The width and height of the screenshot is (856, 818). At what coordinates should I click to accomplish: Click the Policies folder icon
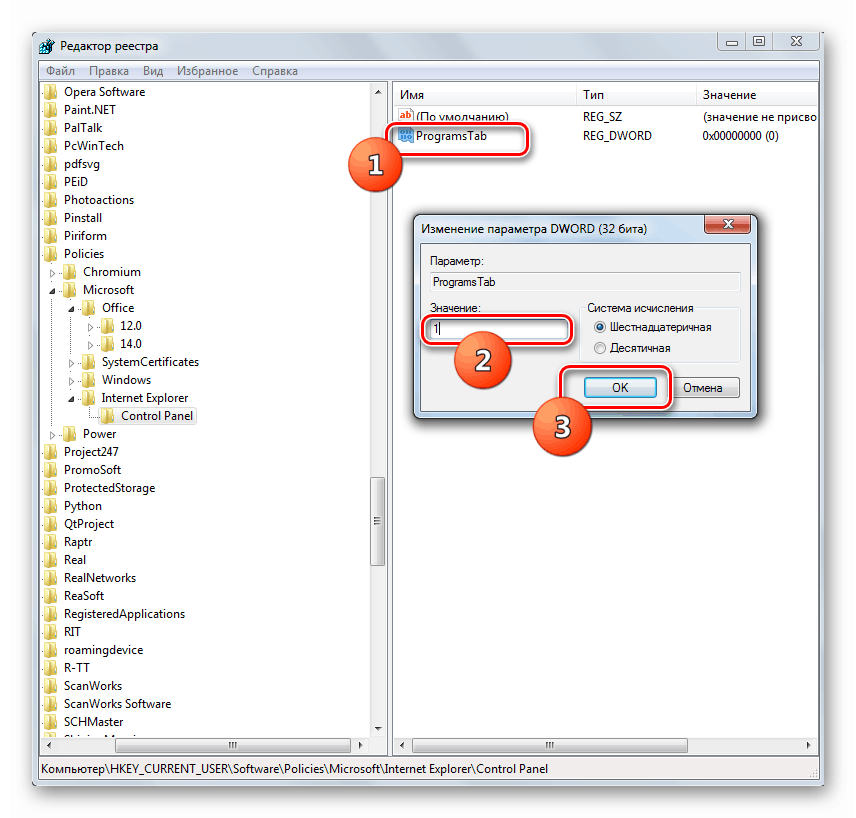[x=50, y=254]
